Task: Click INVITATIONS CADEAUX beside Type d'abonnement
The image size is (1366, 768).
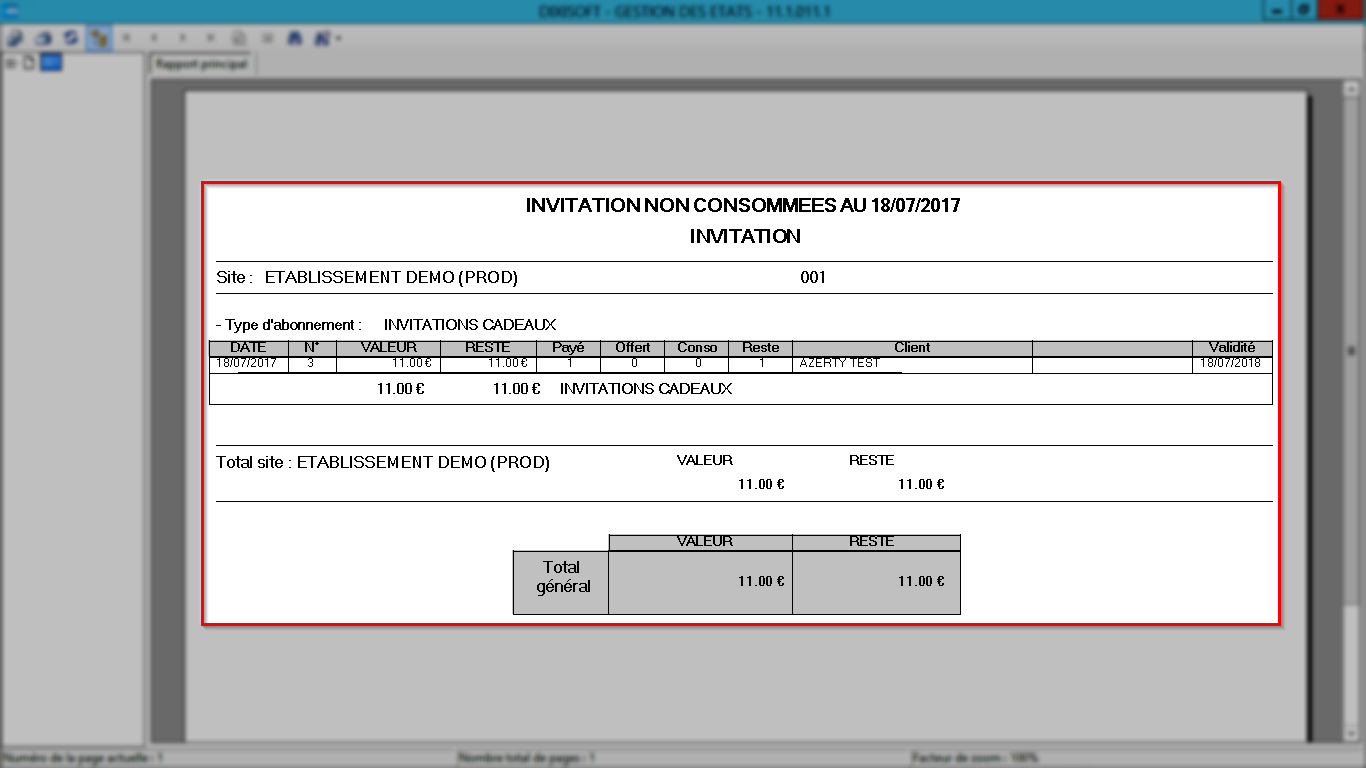Action: [x=470, y=325]
